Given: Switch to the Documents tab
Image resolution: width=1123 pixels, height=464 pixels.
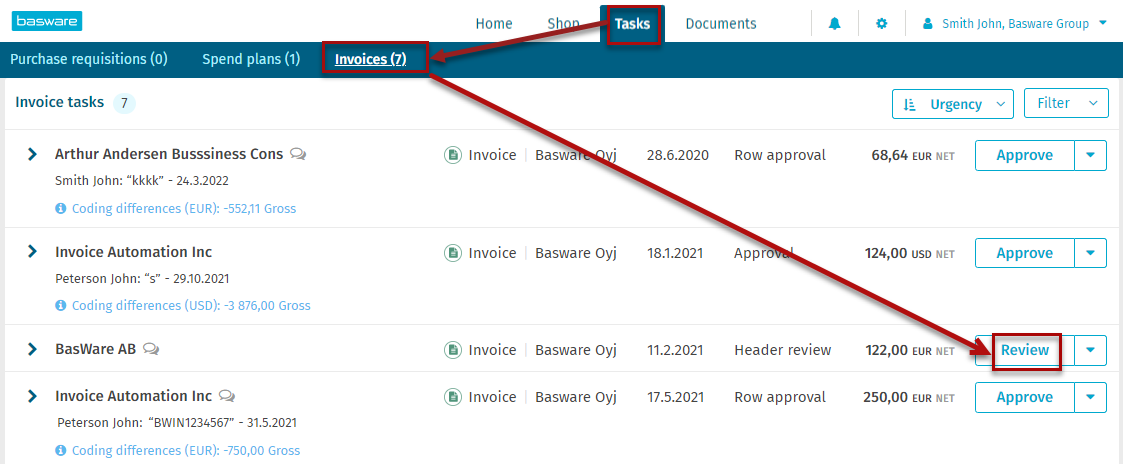Looking at the screenshot, I should tap(720, 24).
